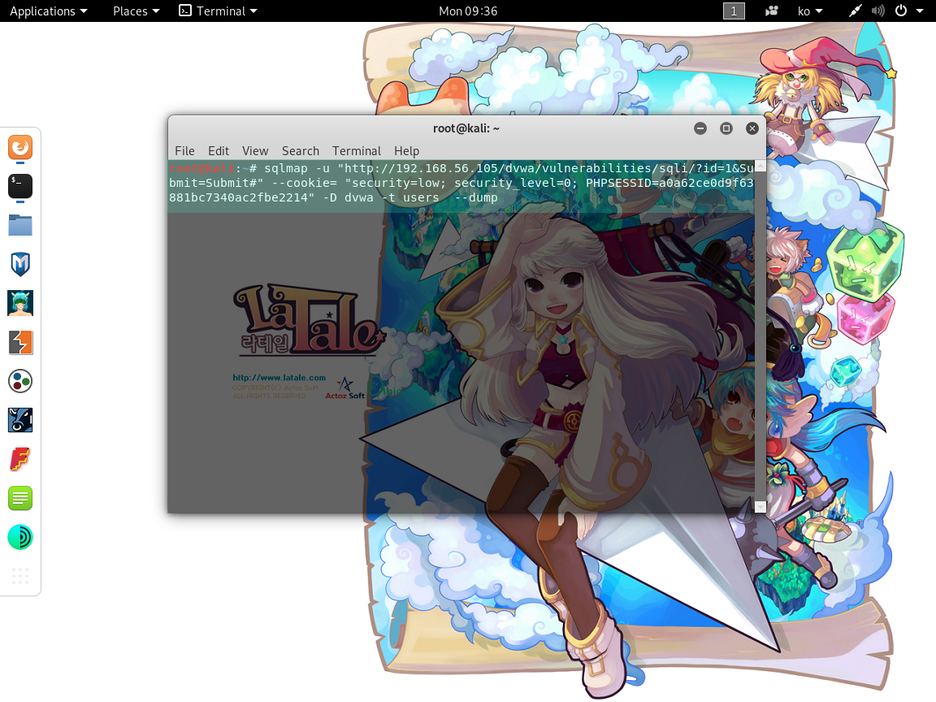This screenshot has height=702, width=936.
Task: Click the scrollbar down arrow in terminal
Action: (x=760, y=507)
